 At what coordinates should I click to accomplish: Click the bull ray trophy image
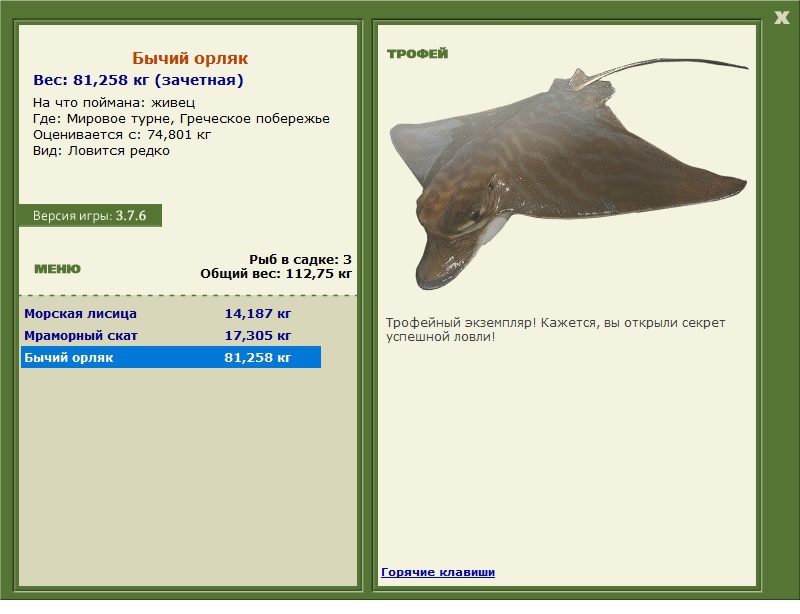click(x=568, y=173)
